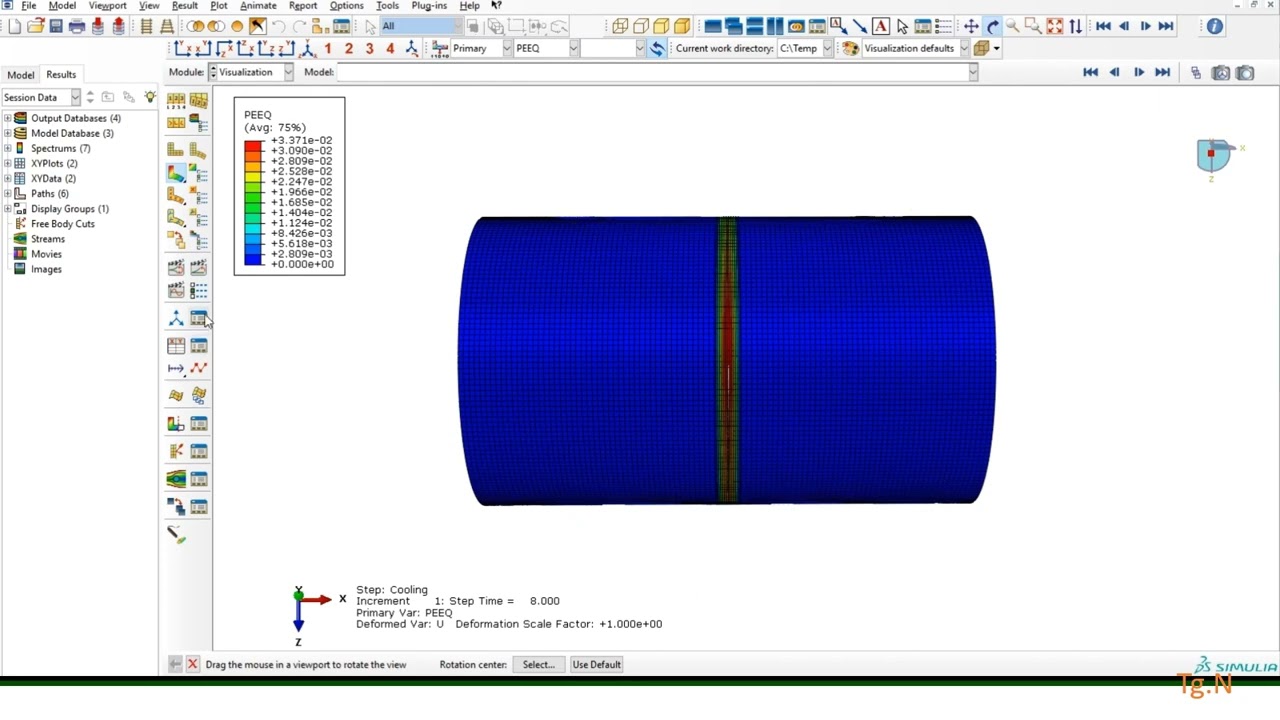Expand the Output Databases (4) node
The image size is (1280, 720).
point(7,118)
